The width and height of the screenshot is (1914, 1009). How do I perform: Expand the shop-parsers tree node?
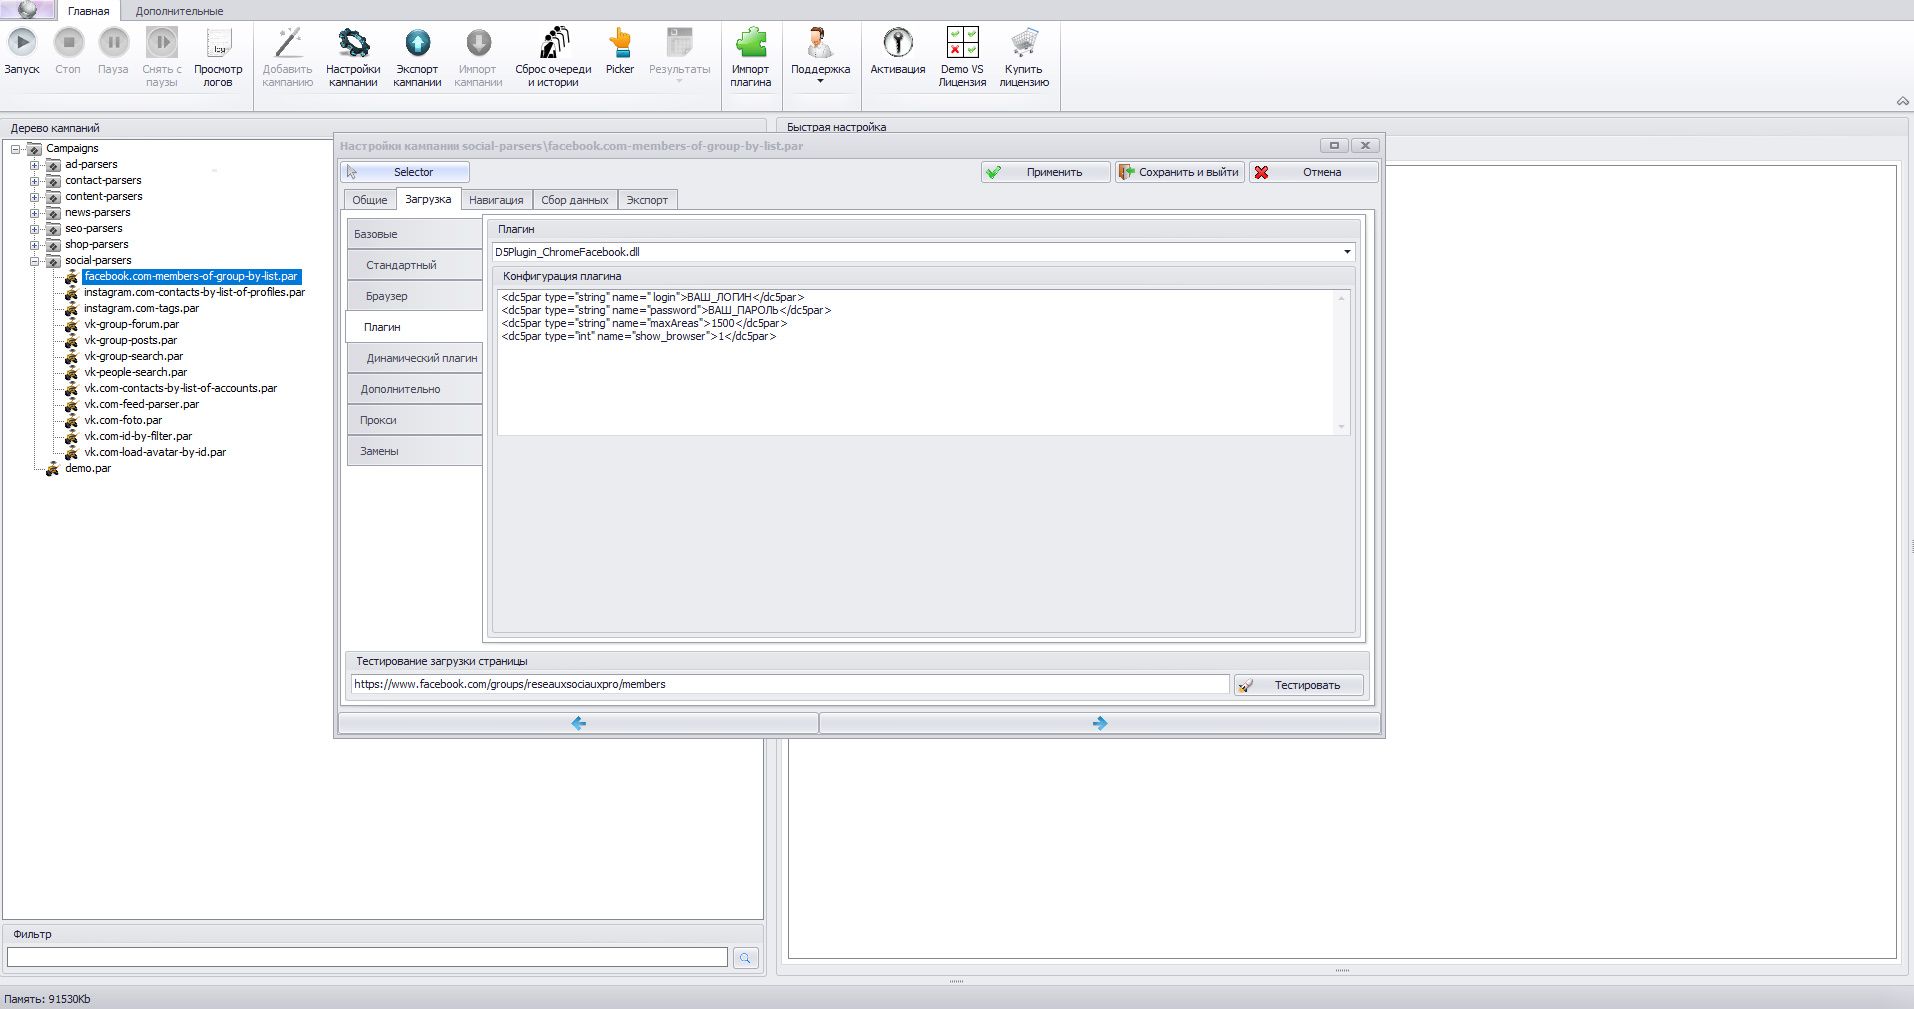coord(35,245)
